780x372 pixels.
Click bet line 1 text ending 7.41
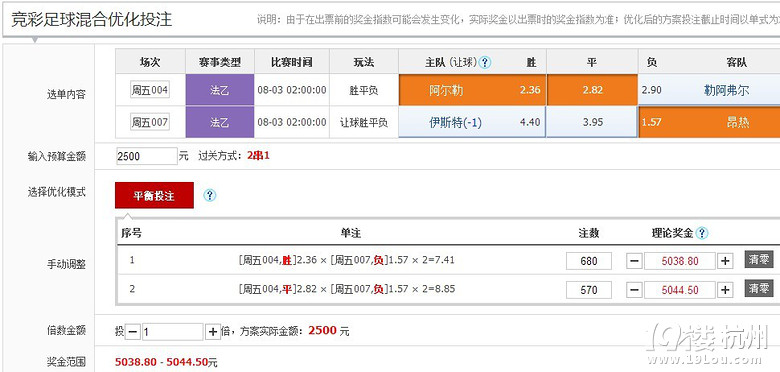click(346, 260)
